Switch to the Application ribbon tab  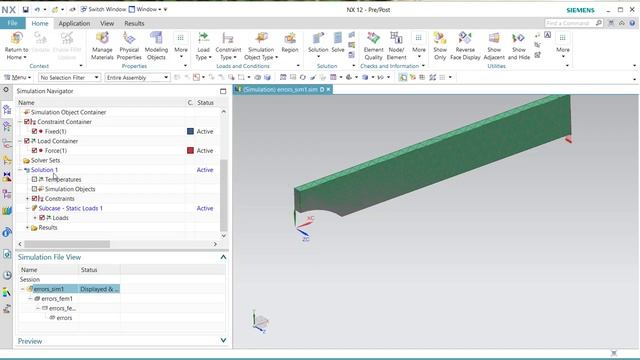74,23
